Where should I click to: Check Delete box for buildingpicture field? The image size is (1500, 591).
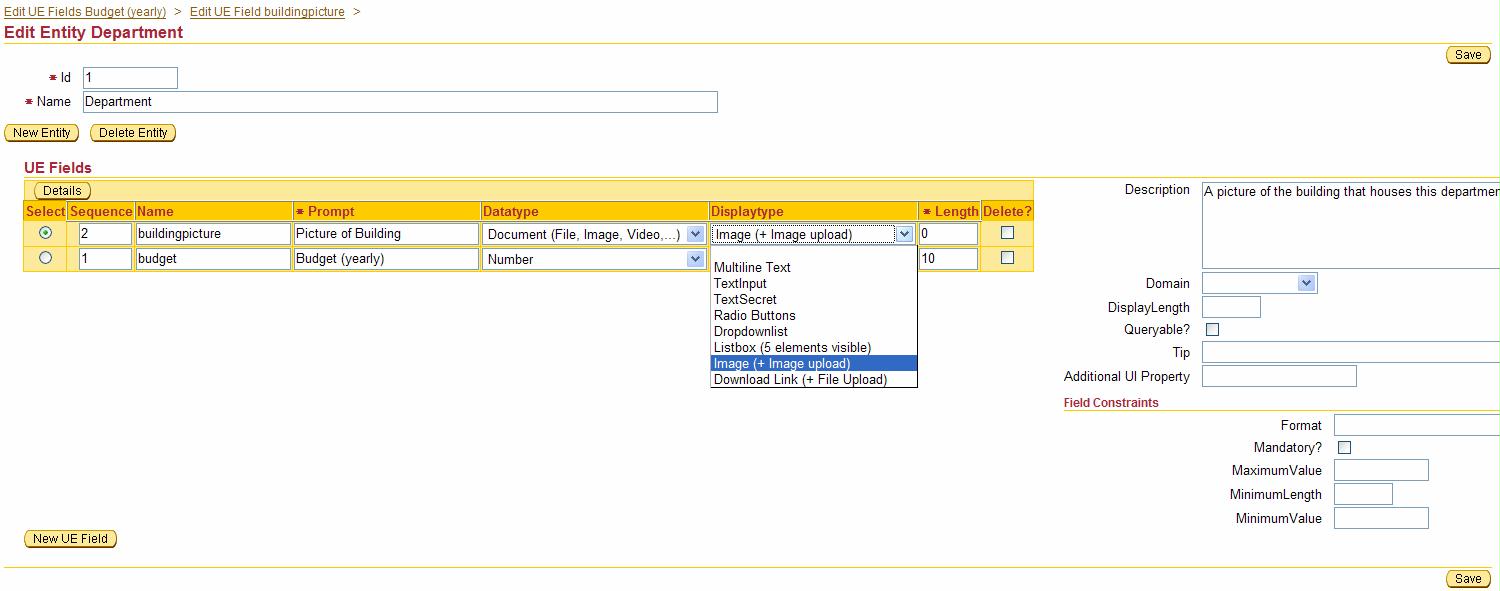[x=1007, y=233]
